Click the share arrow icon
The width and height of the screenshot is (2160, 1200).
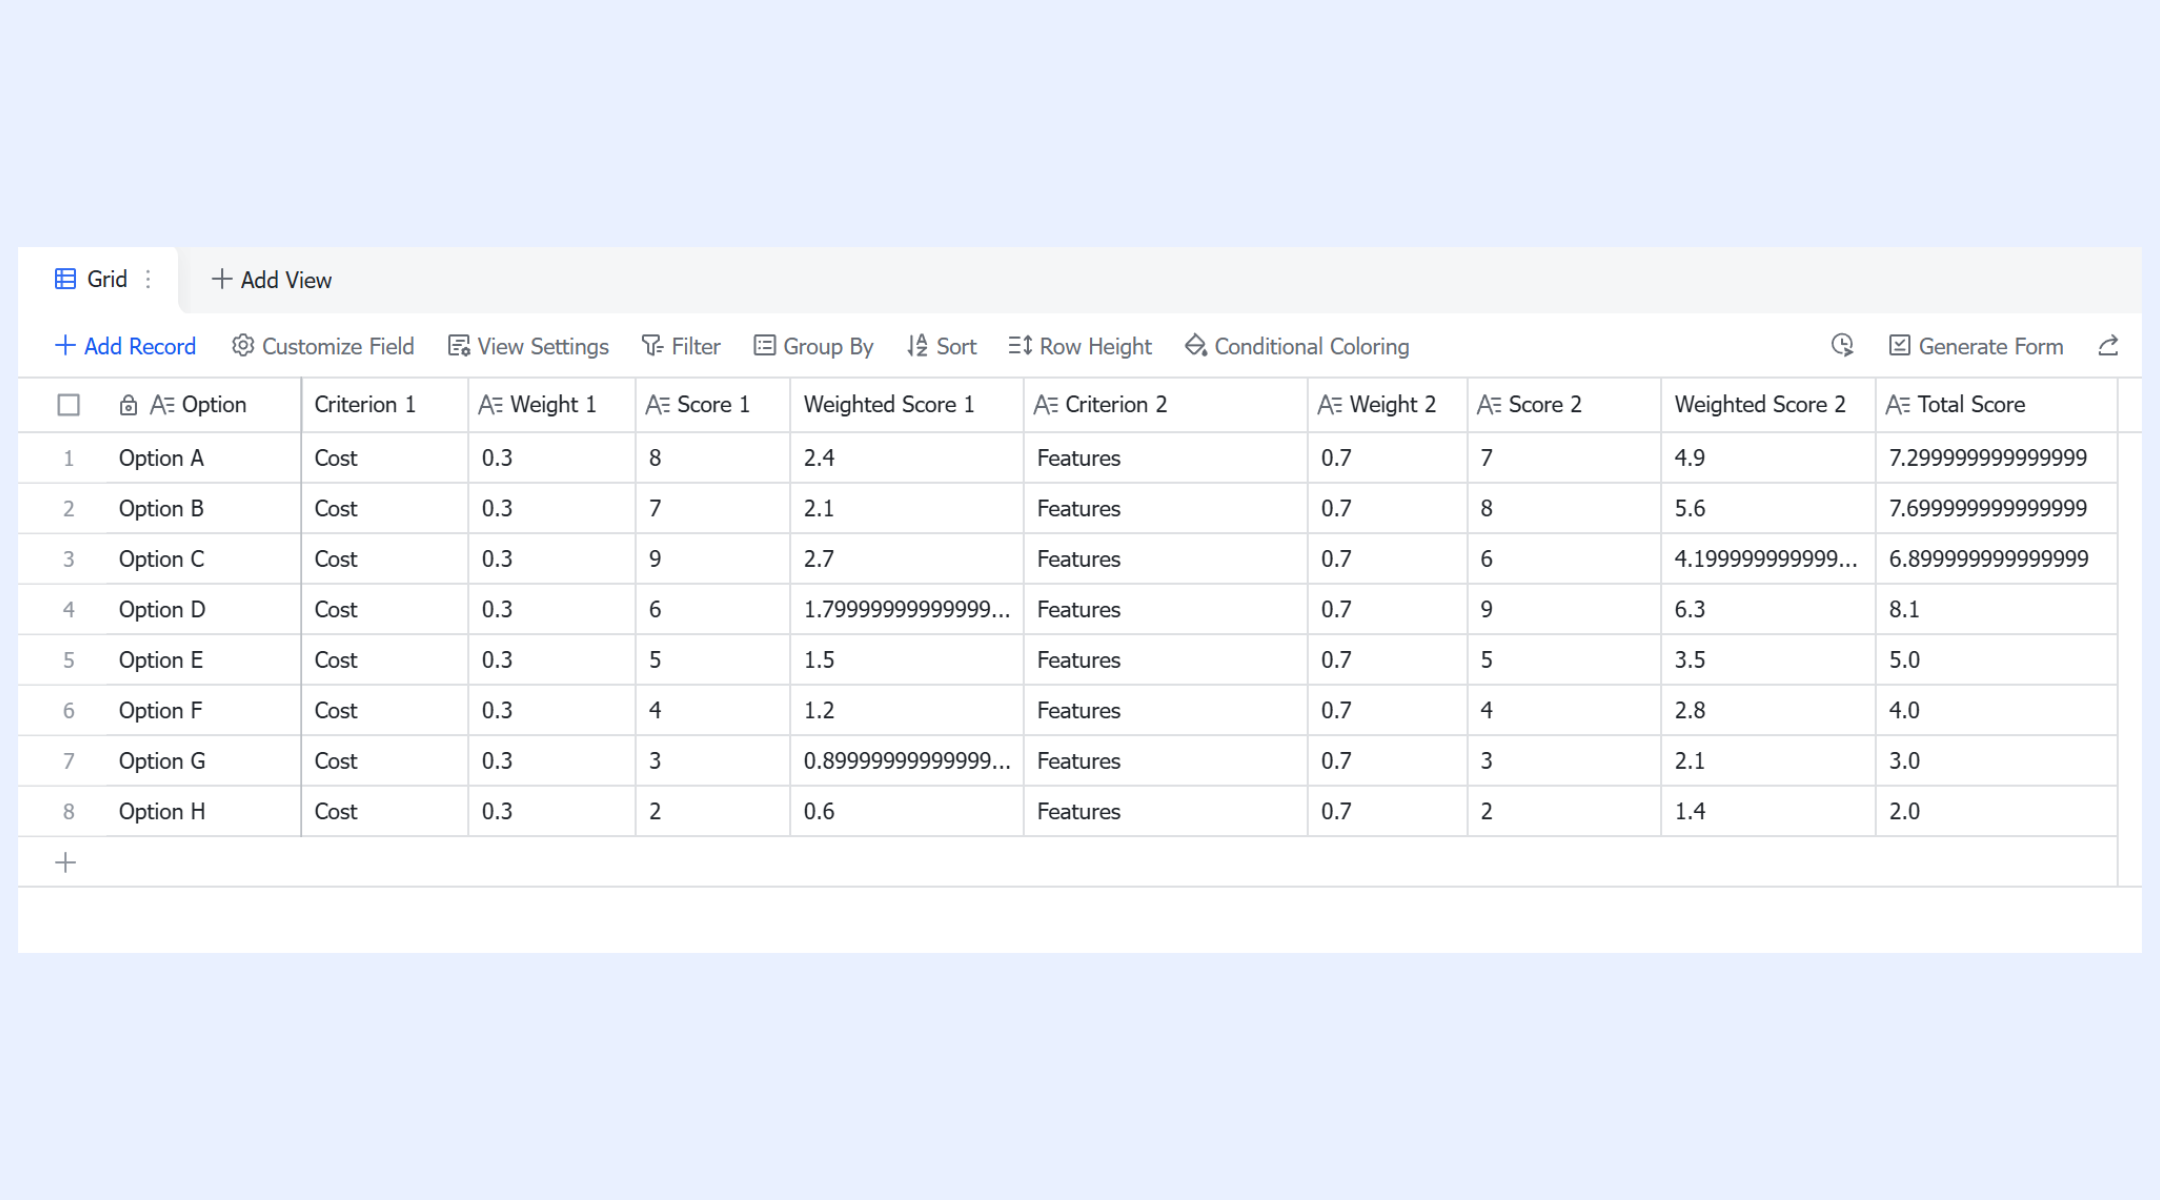pyautogui.click(x=2108, y=346)
